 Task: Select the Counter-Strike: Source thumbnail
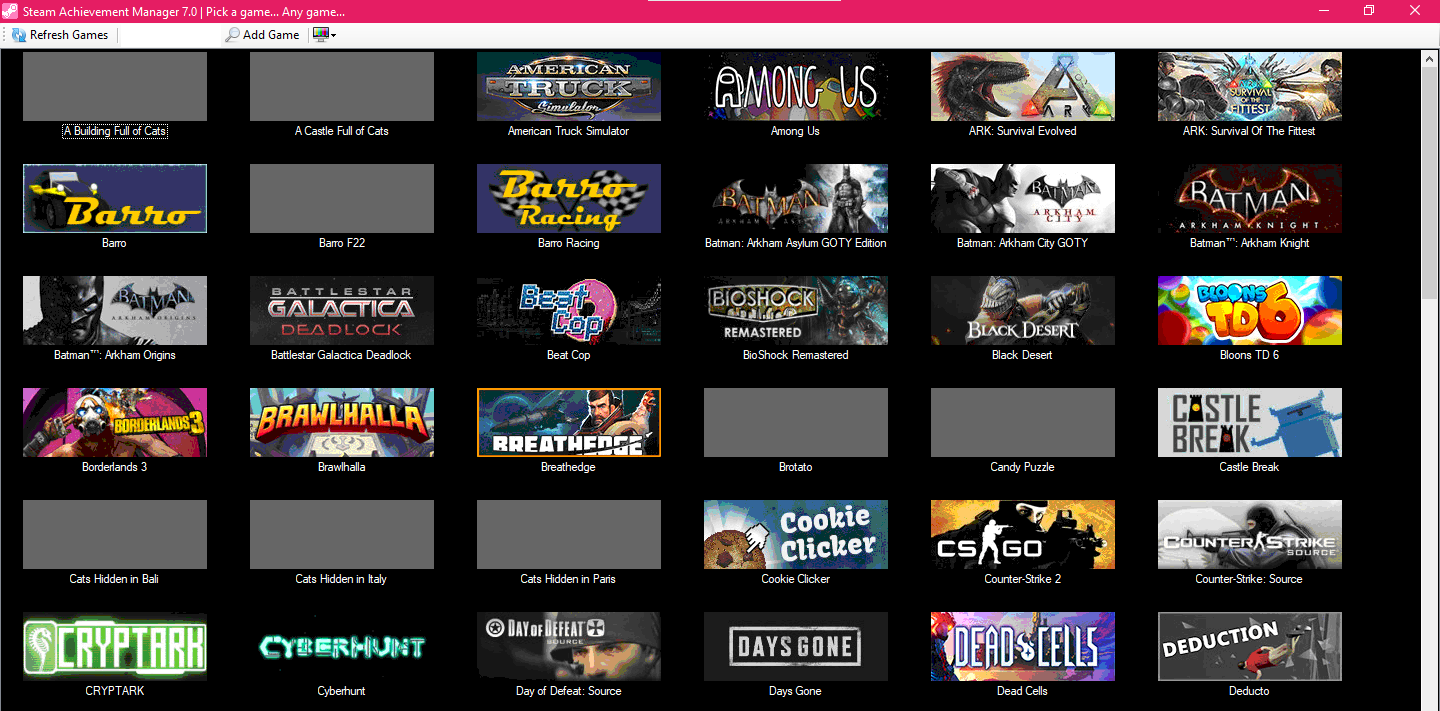[x=1250, y=535]
